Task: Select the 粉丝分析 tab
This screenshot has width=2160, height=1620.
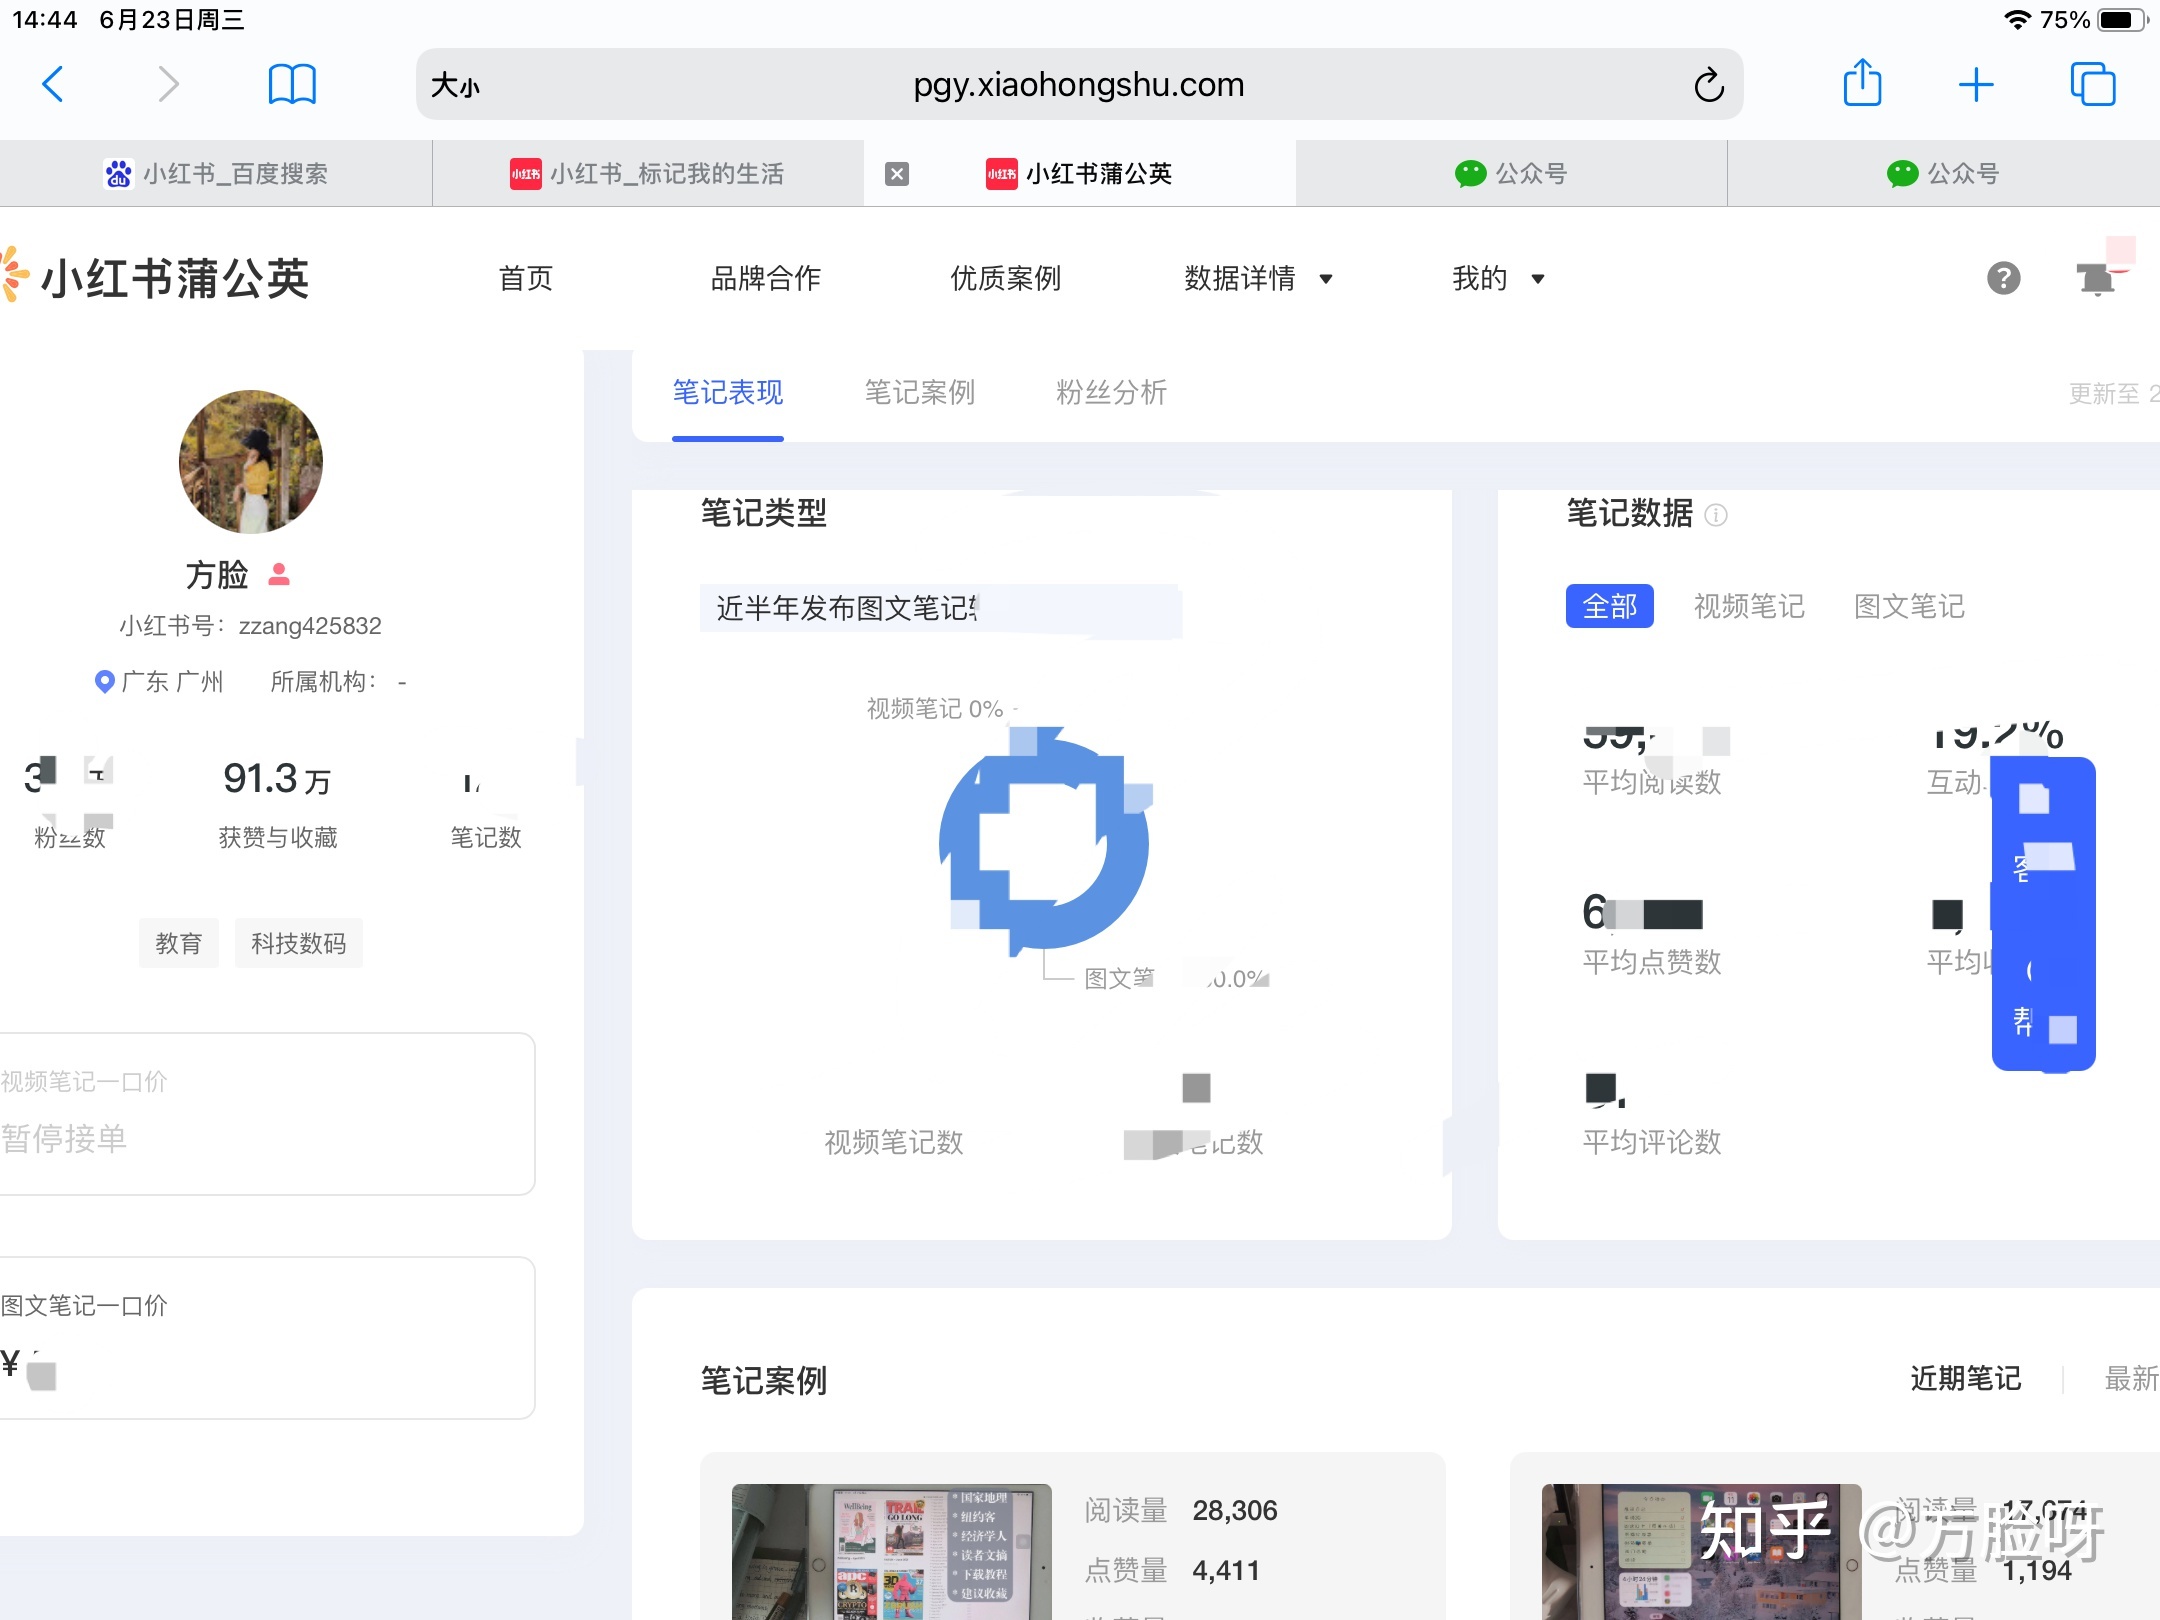Action: pyautogui.click(x=1112, y=393)
